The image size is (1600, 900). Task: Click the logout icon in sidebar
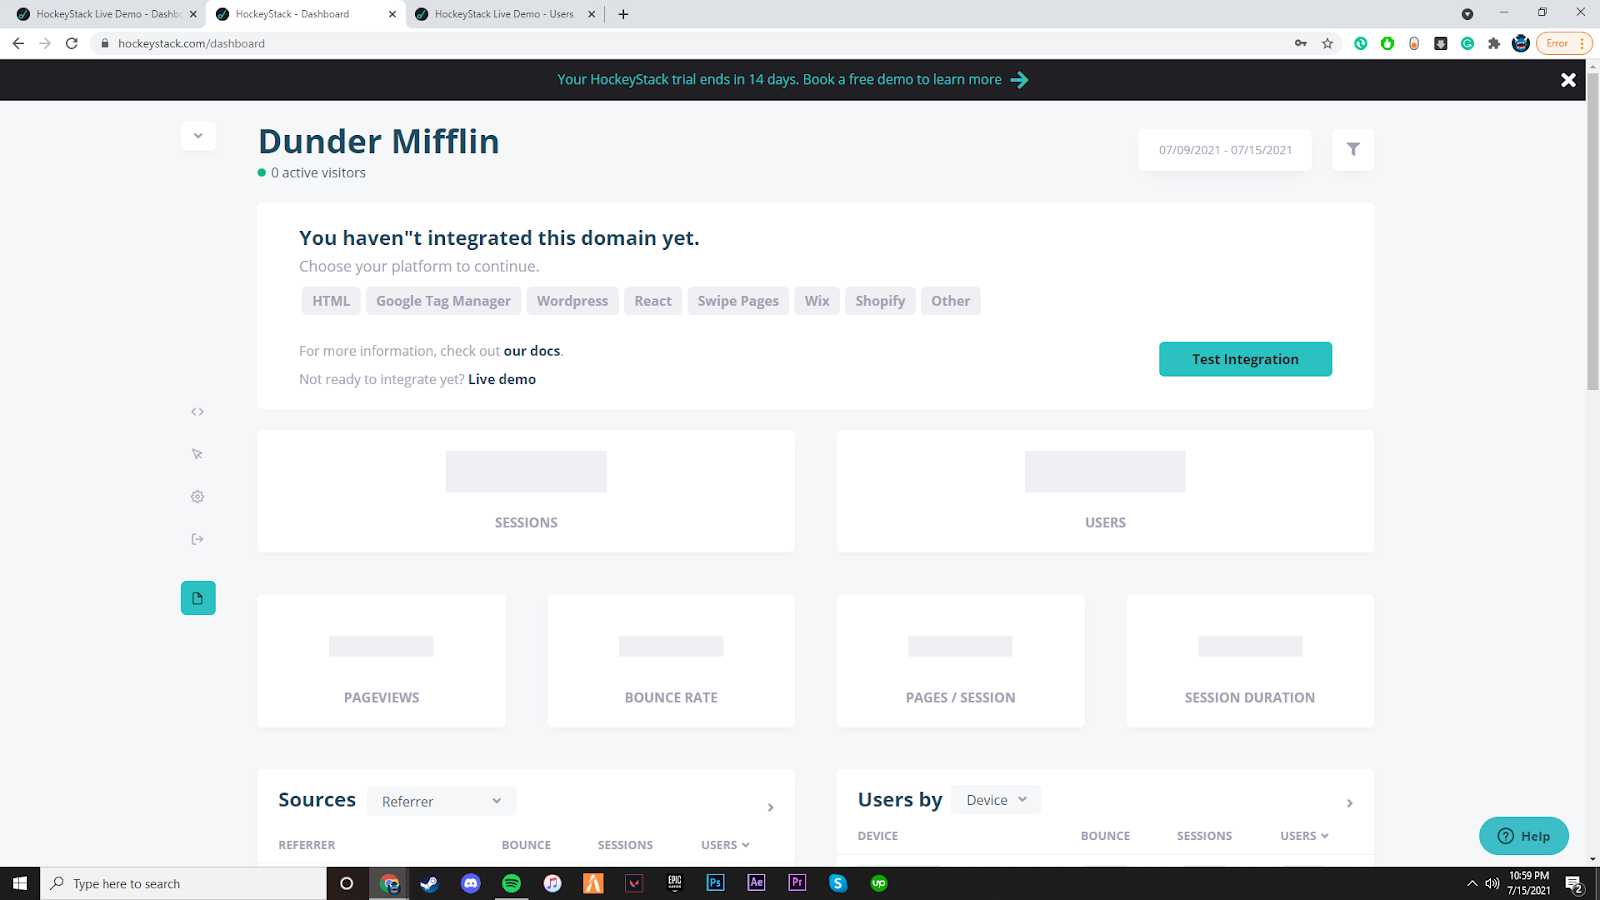click(198, 539)
